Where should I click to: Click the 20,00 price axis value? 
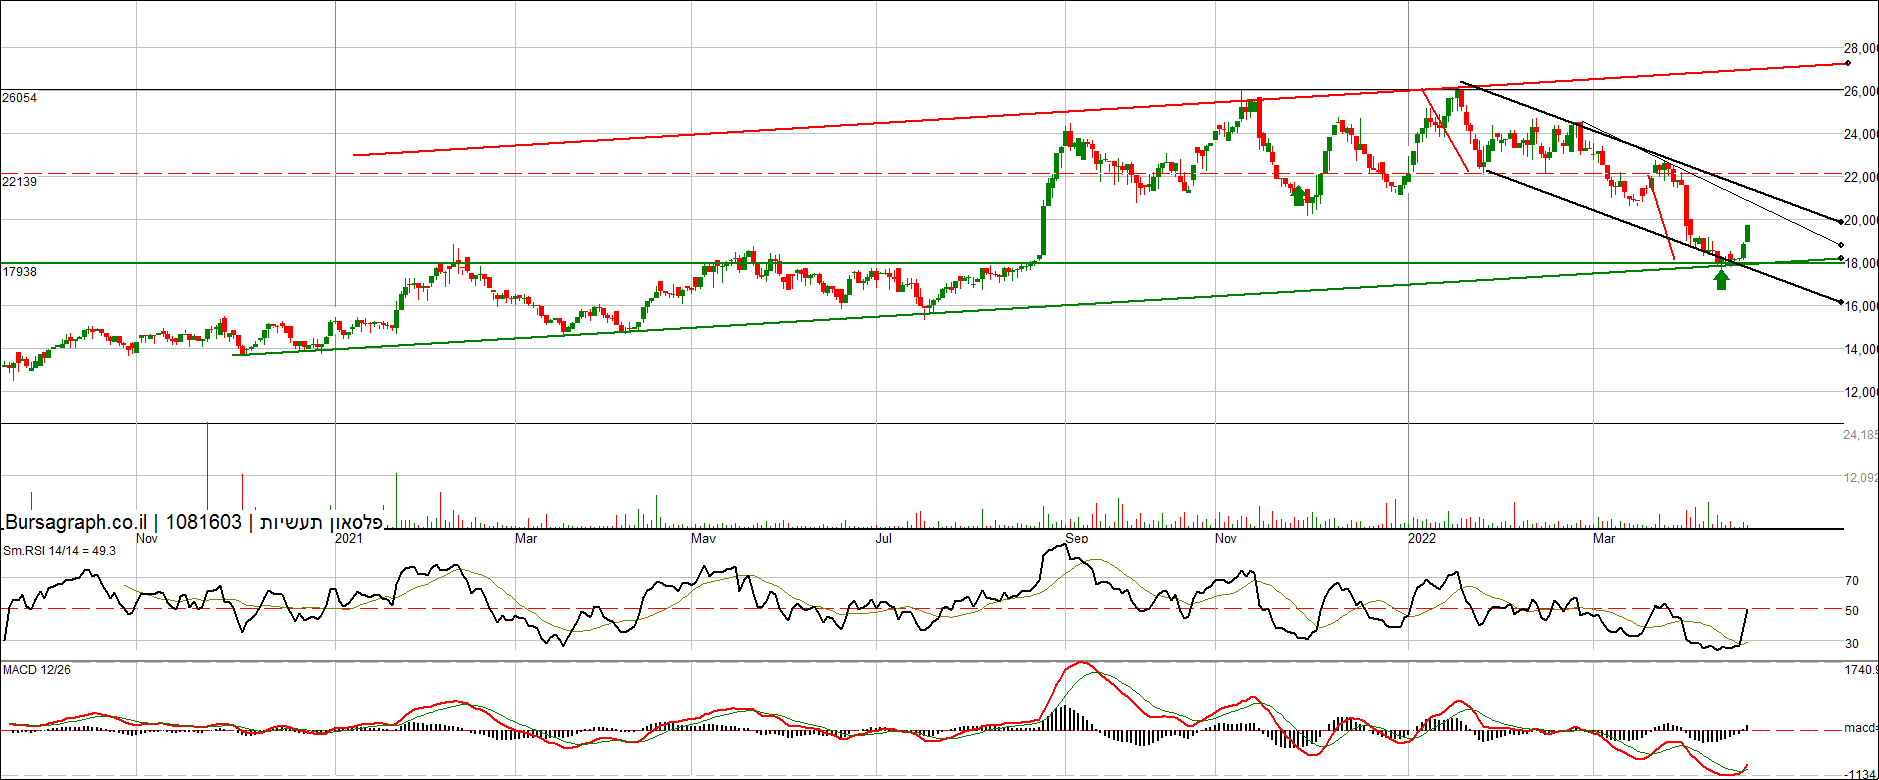(x=1861, y=221)
